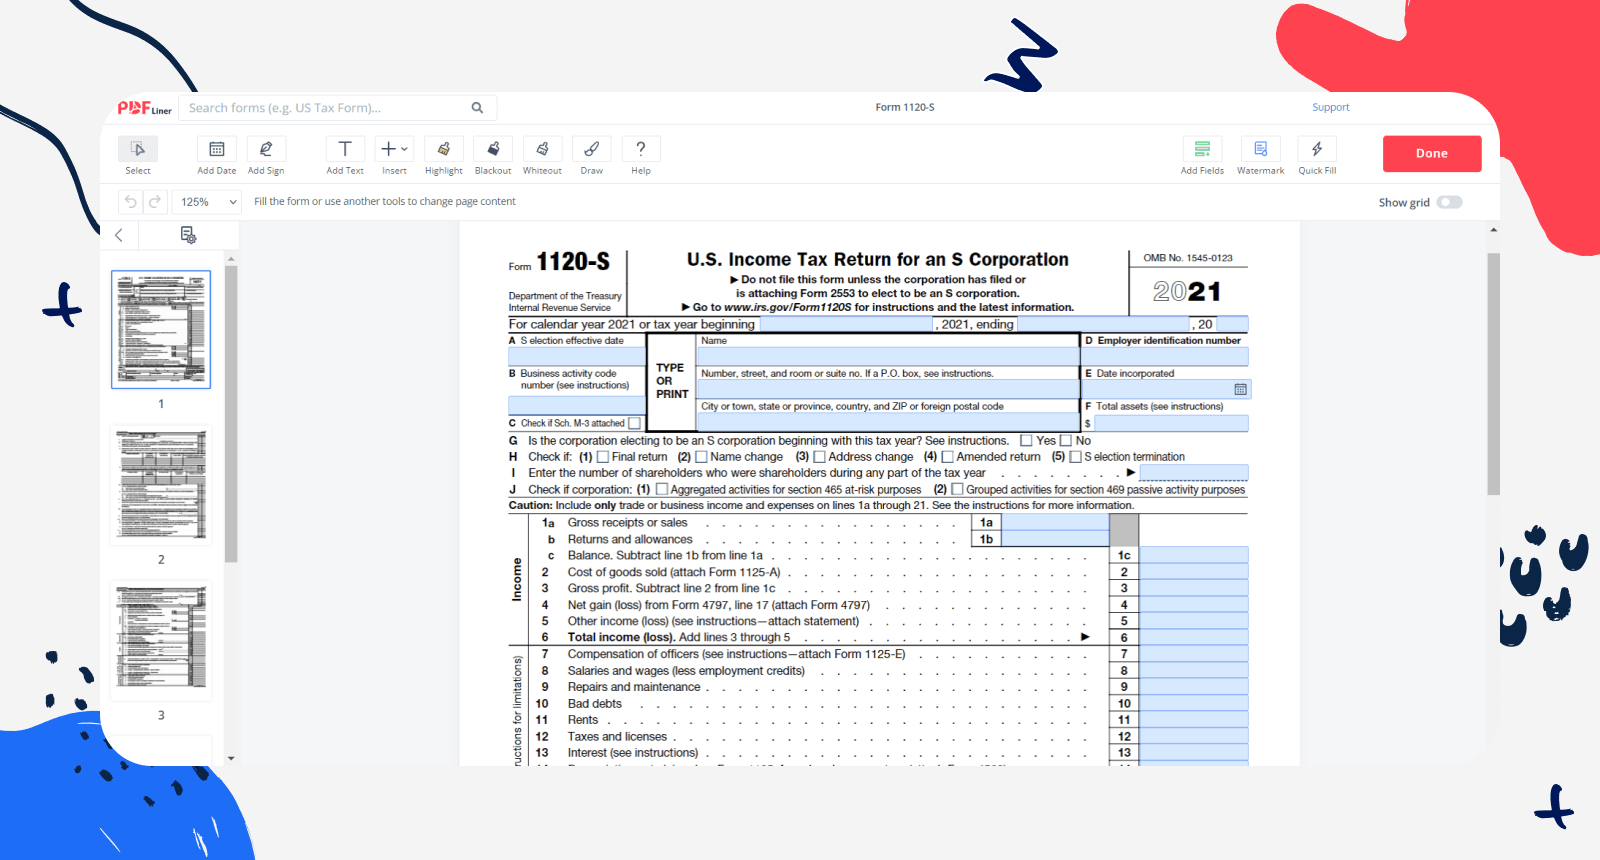
Task: Select page 2 thumbnail
Action: point(161,485)
